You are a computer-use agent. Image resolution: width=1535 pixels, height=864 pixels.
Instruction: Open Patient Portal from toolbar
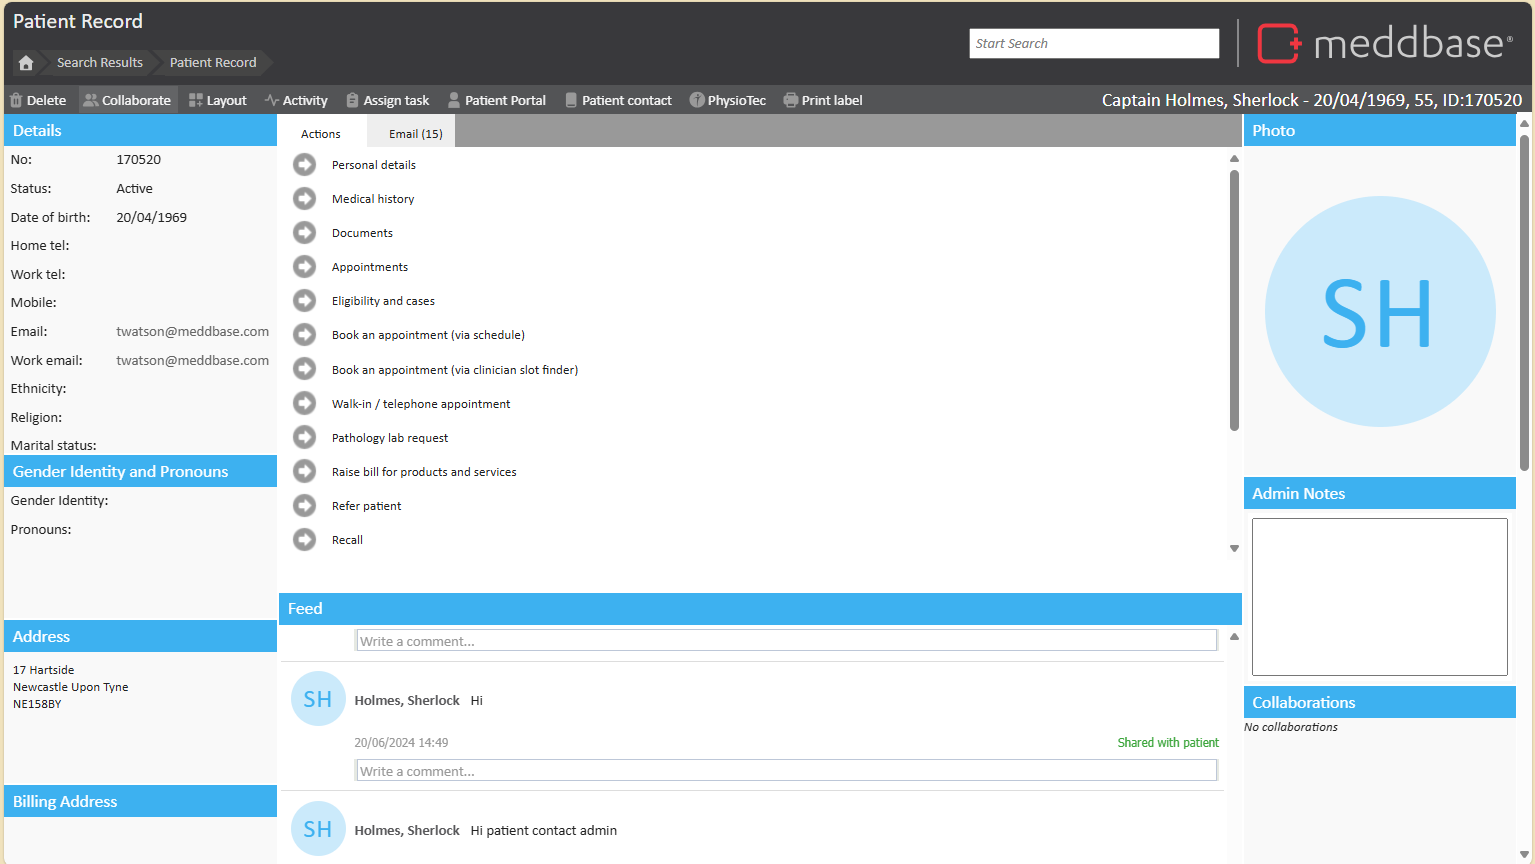coord(496,100)
